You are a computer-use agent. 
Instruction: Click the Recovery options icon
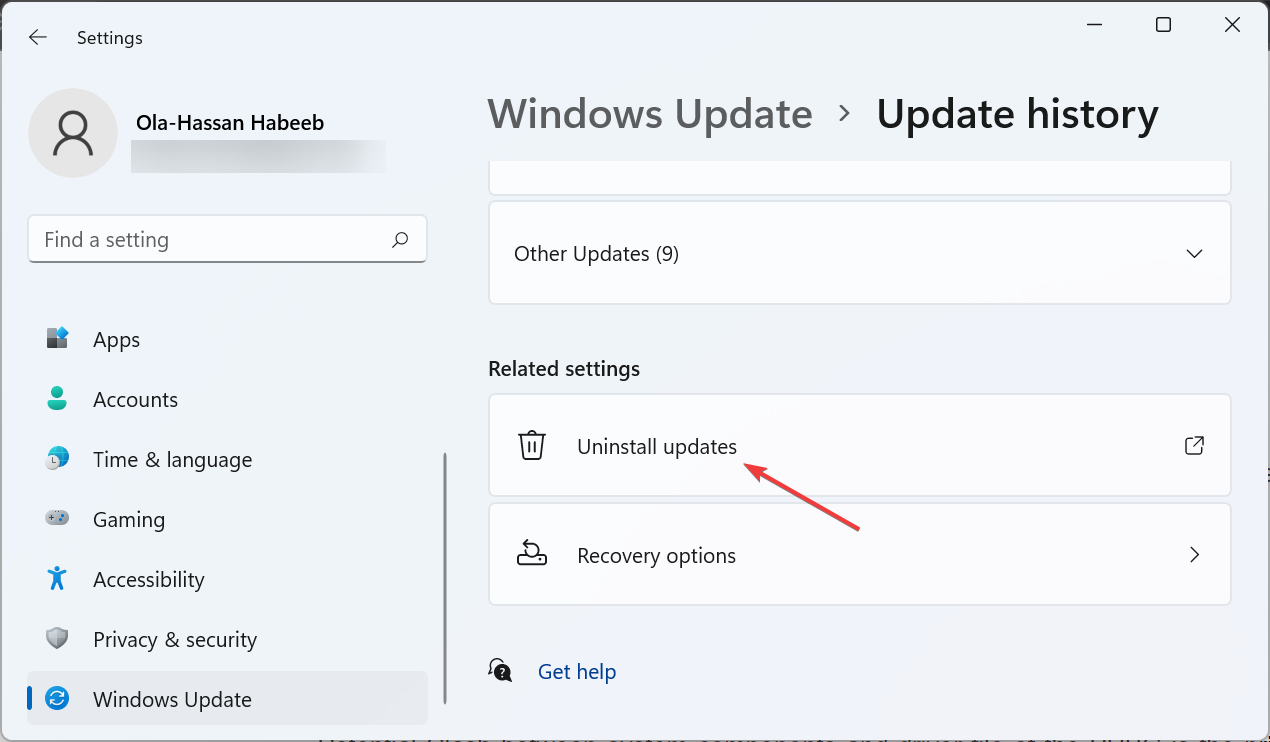coord(531,554)
